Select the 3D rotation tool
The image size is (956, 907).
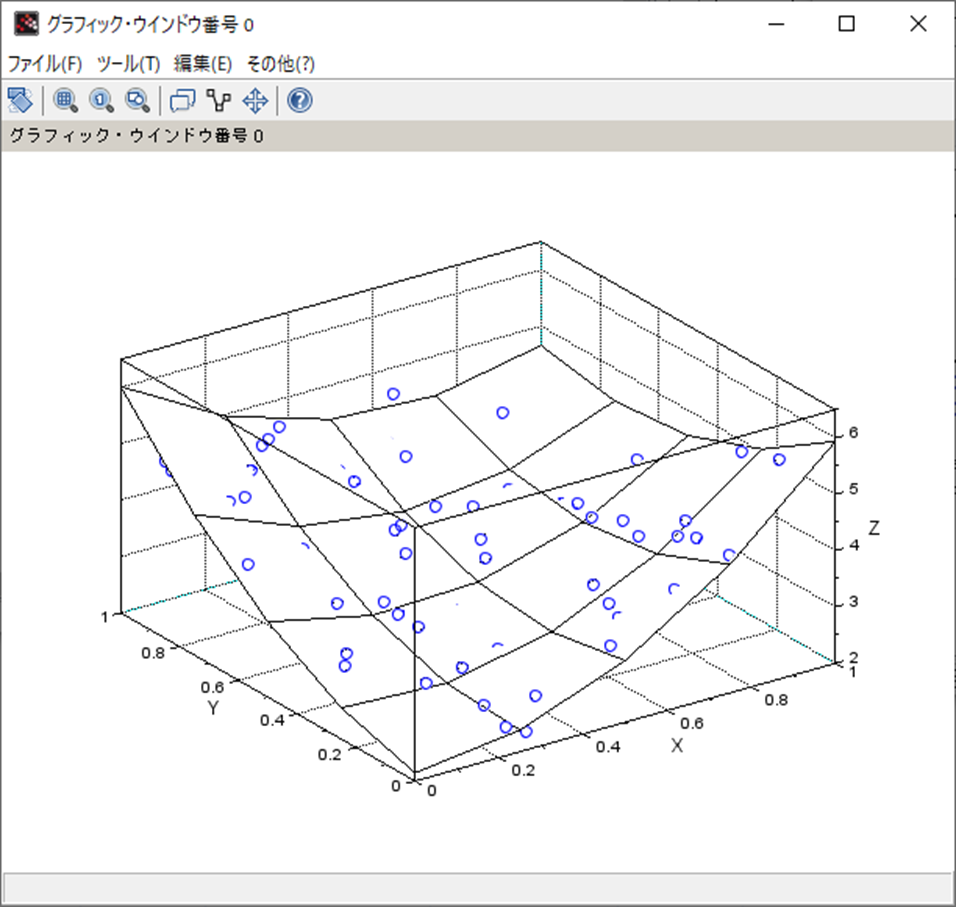coord(22,100)
